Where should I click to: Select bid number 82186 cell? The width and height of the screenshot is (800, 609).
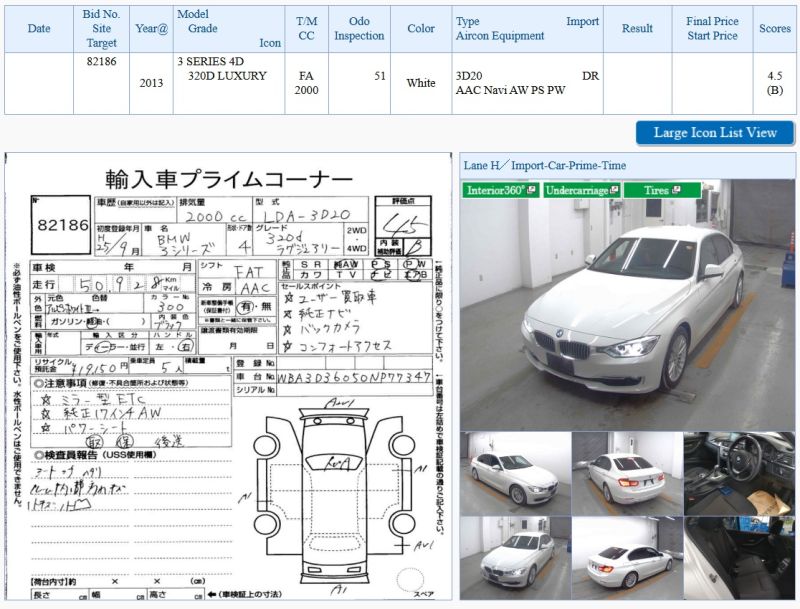[x=102, y=83]
